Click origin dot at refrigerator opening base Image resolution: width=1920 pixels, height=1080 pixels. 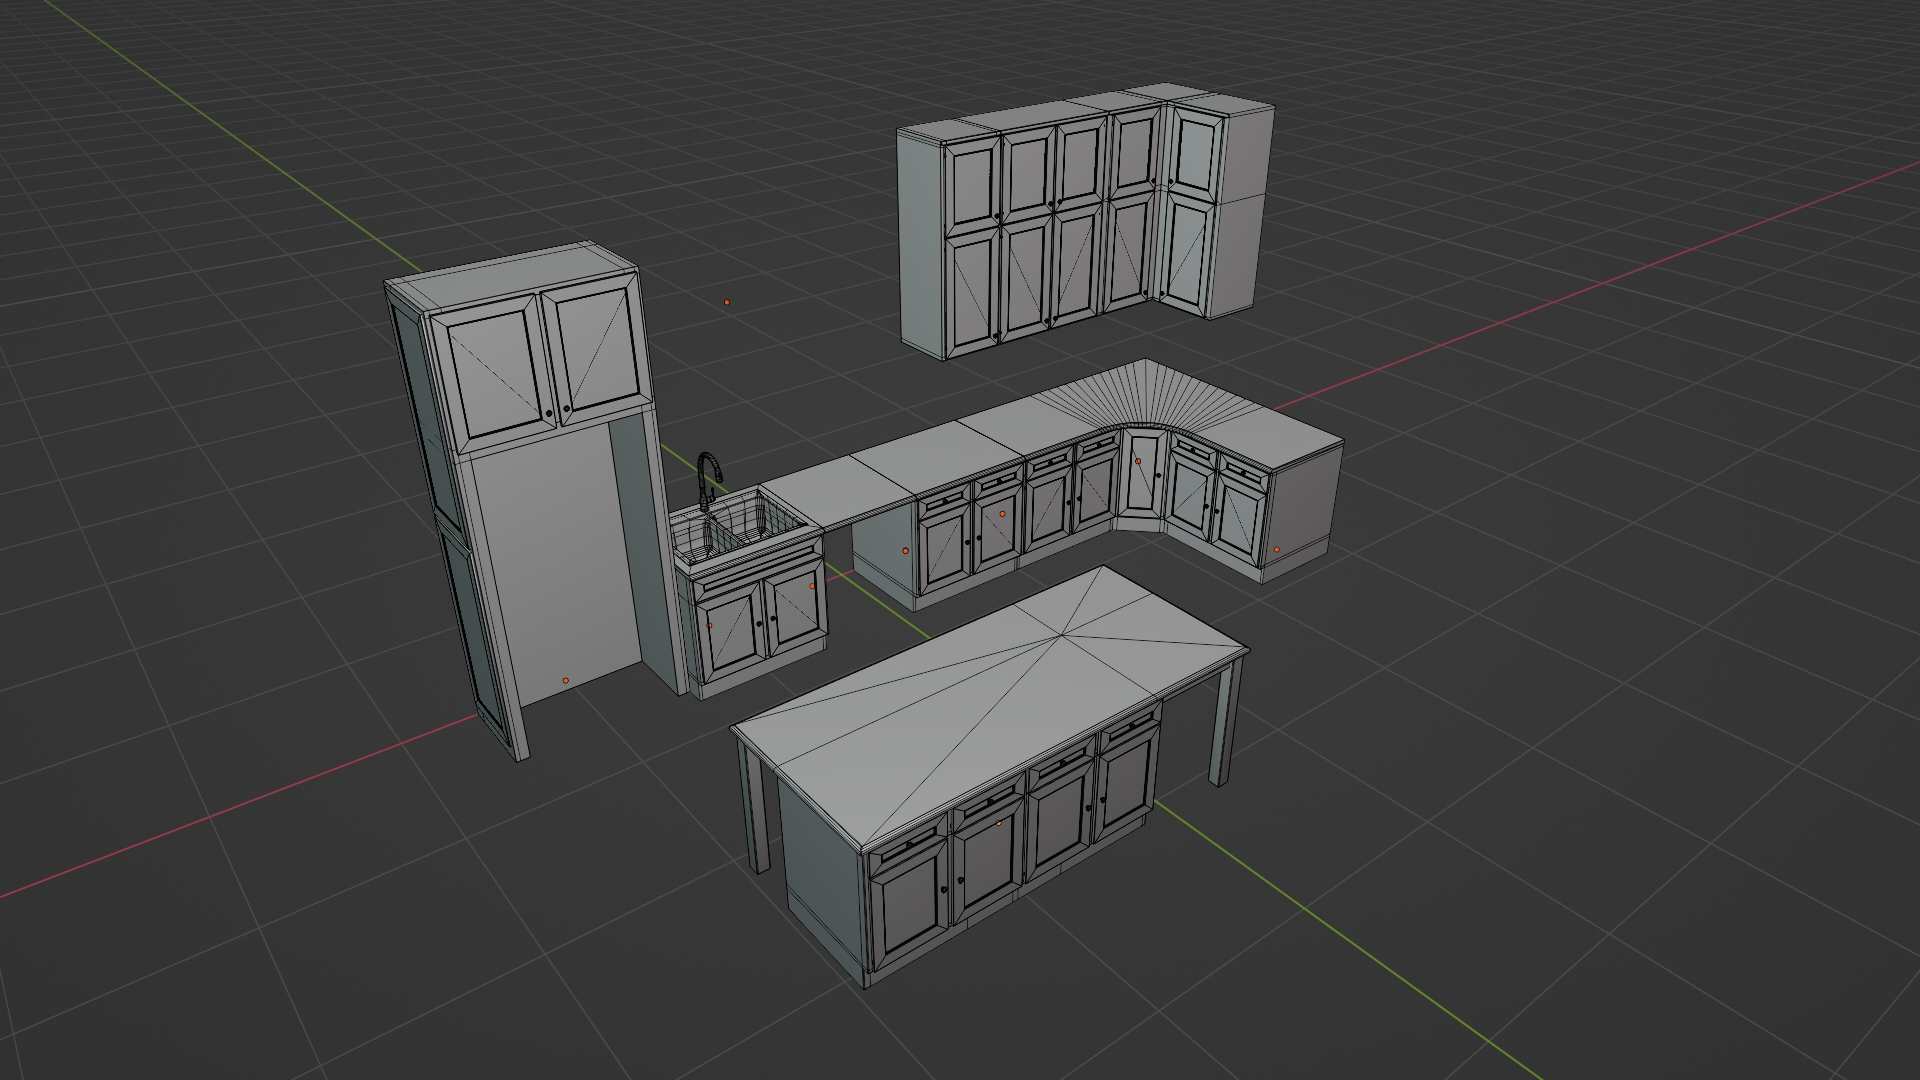[565, 680]
